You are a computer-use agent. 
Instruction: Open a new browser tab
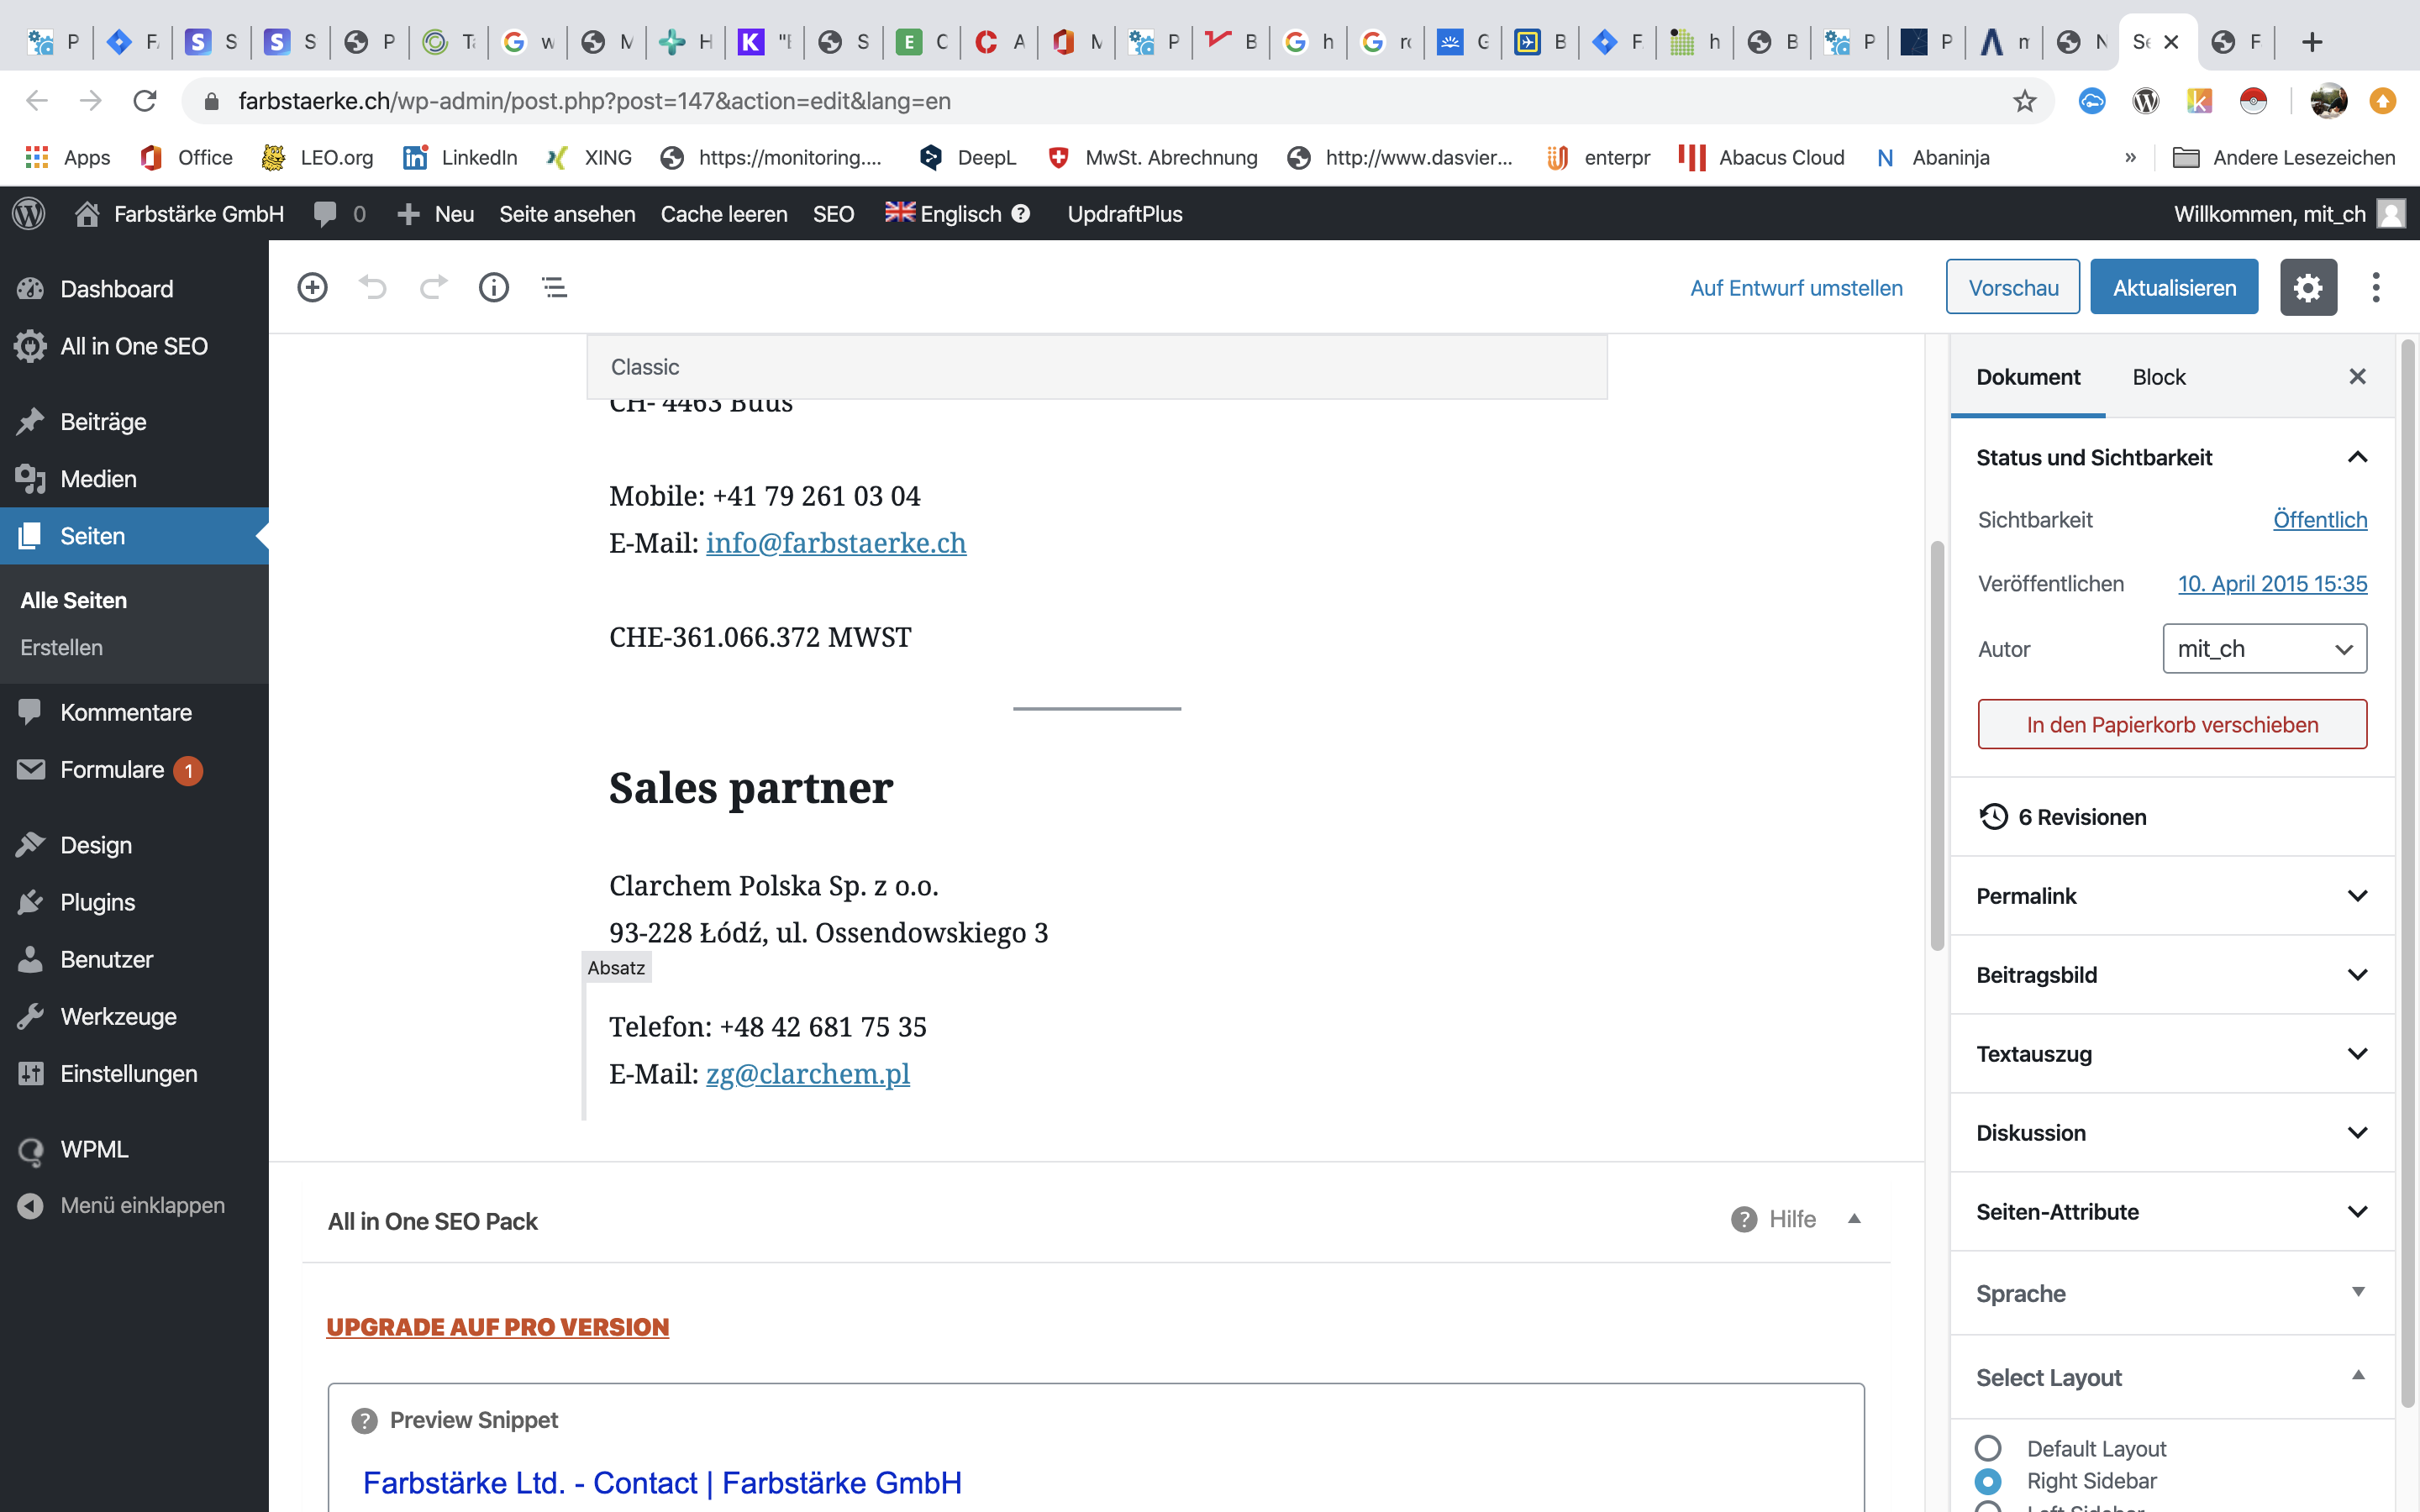pos(2311,42)
